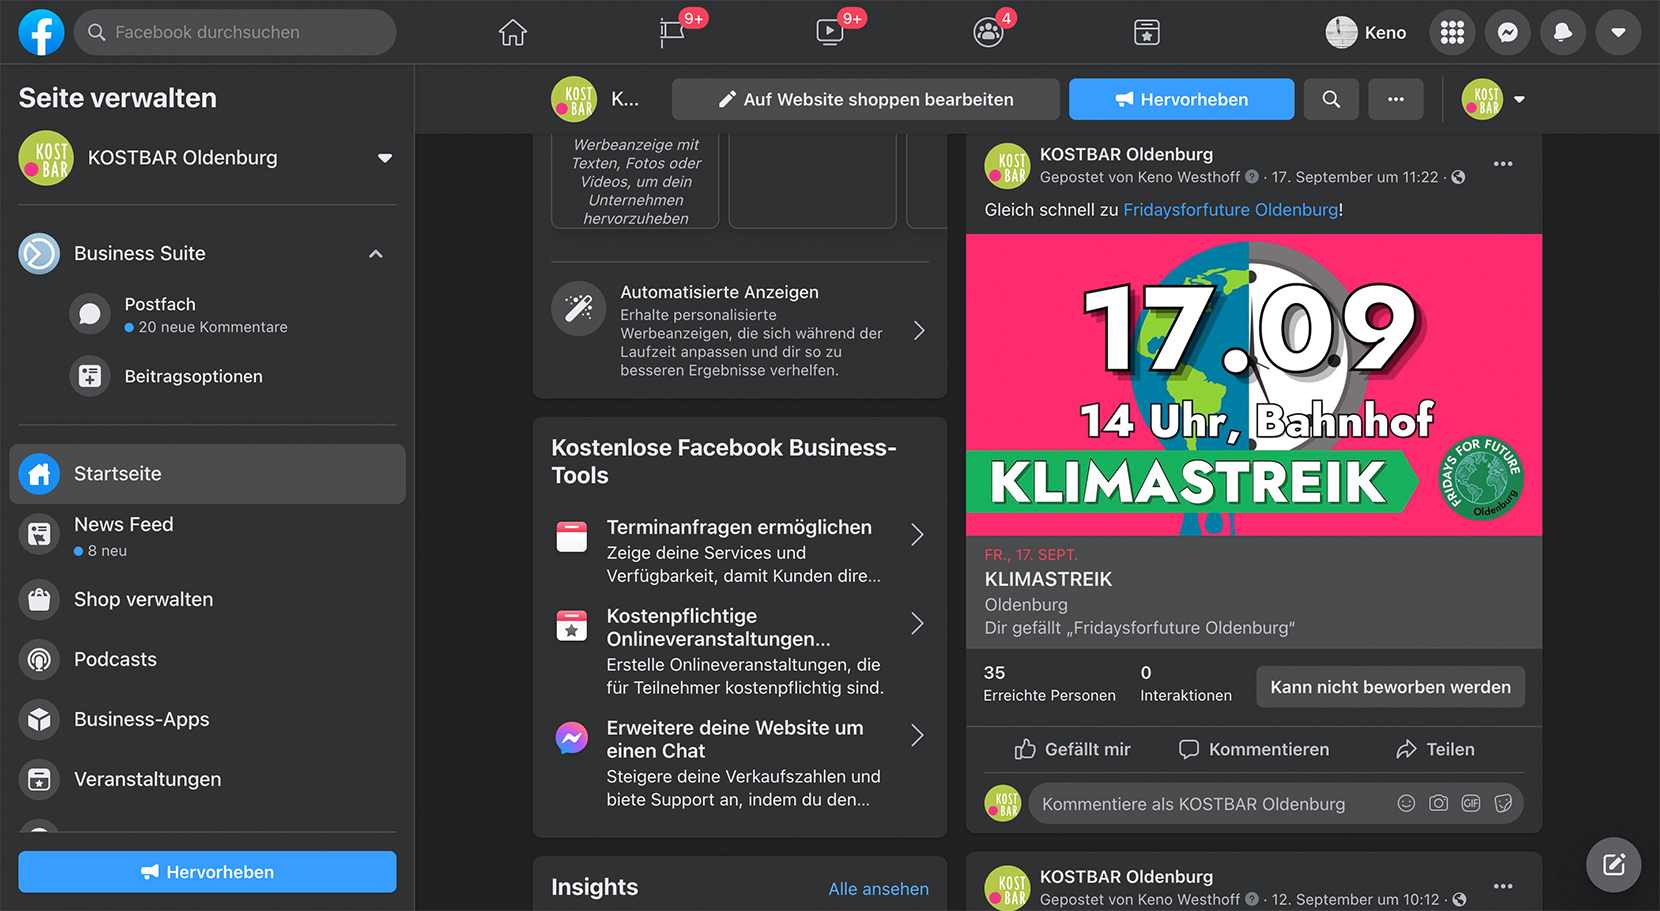Click the blue Hervorheben button
Screen dimensions: 1660x911
[x=1181, y=99]
